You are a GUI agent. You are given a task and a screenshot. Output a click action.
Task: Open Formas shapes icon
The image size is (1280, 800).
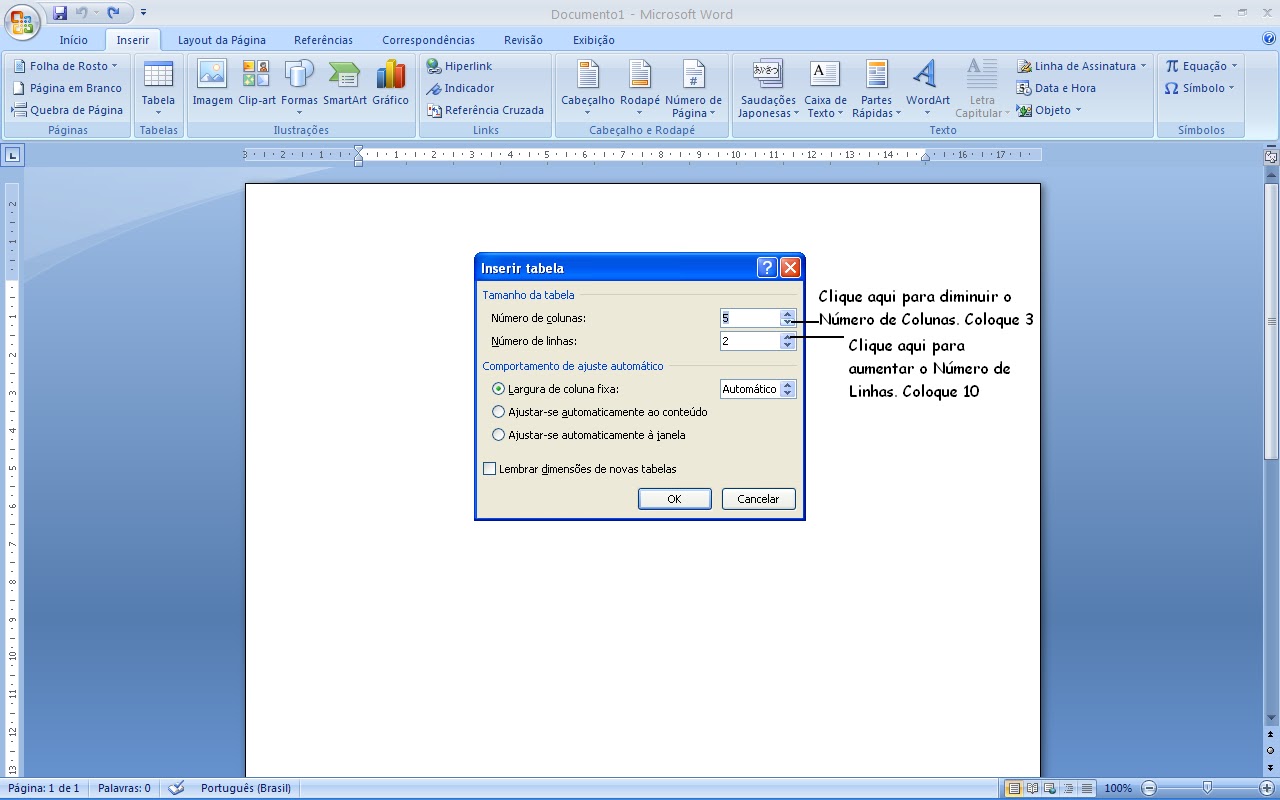[299, 74]
